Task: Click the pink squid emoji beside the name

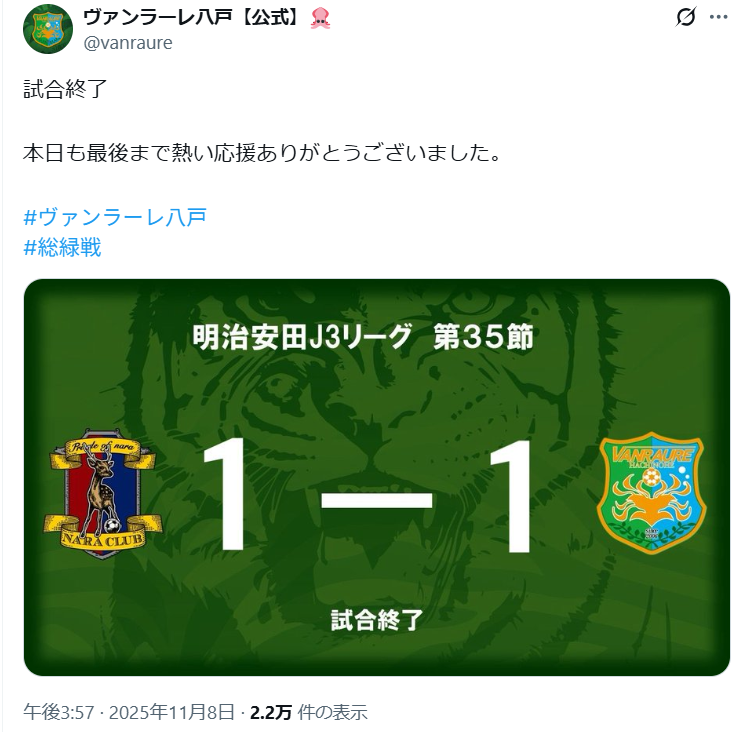Action: [320, 18]
